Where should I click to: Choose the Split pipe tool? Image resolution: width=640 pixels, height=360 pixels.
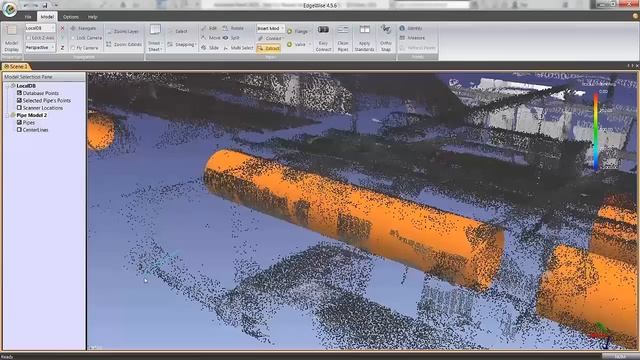click(231, 38)
